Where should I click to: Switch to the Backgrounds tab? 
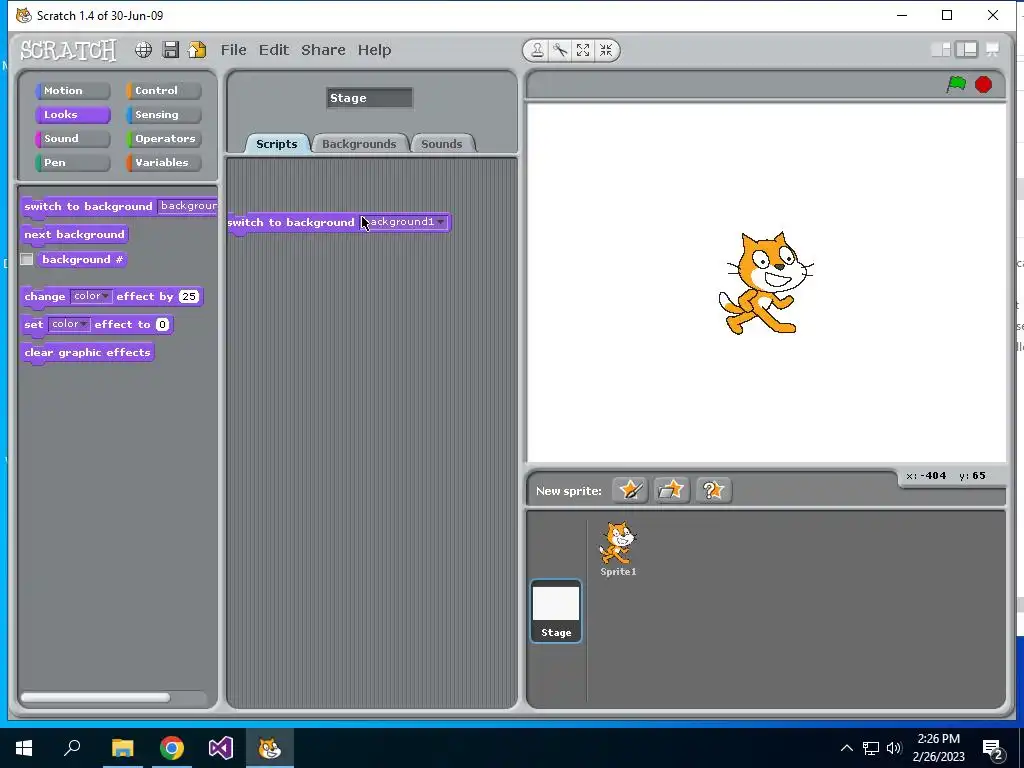click(x=359, y=144)
